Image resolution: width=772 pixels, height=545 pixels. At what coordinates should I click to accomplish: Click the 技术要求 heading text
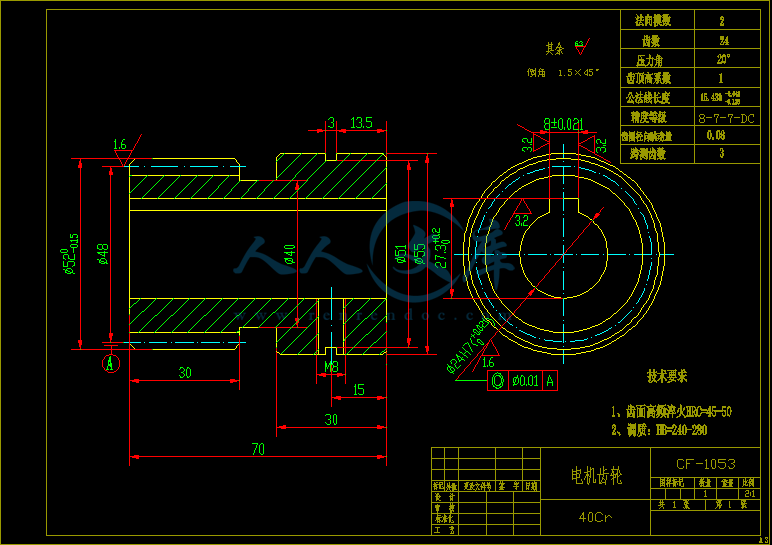(x=668, y=376)
